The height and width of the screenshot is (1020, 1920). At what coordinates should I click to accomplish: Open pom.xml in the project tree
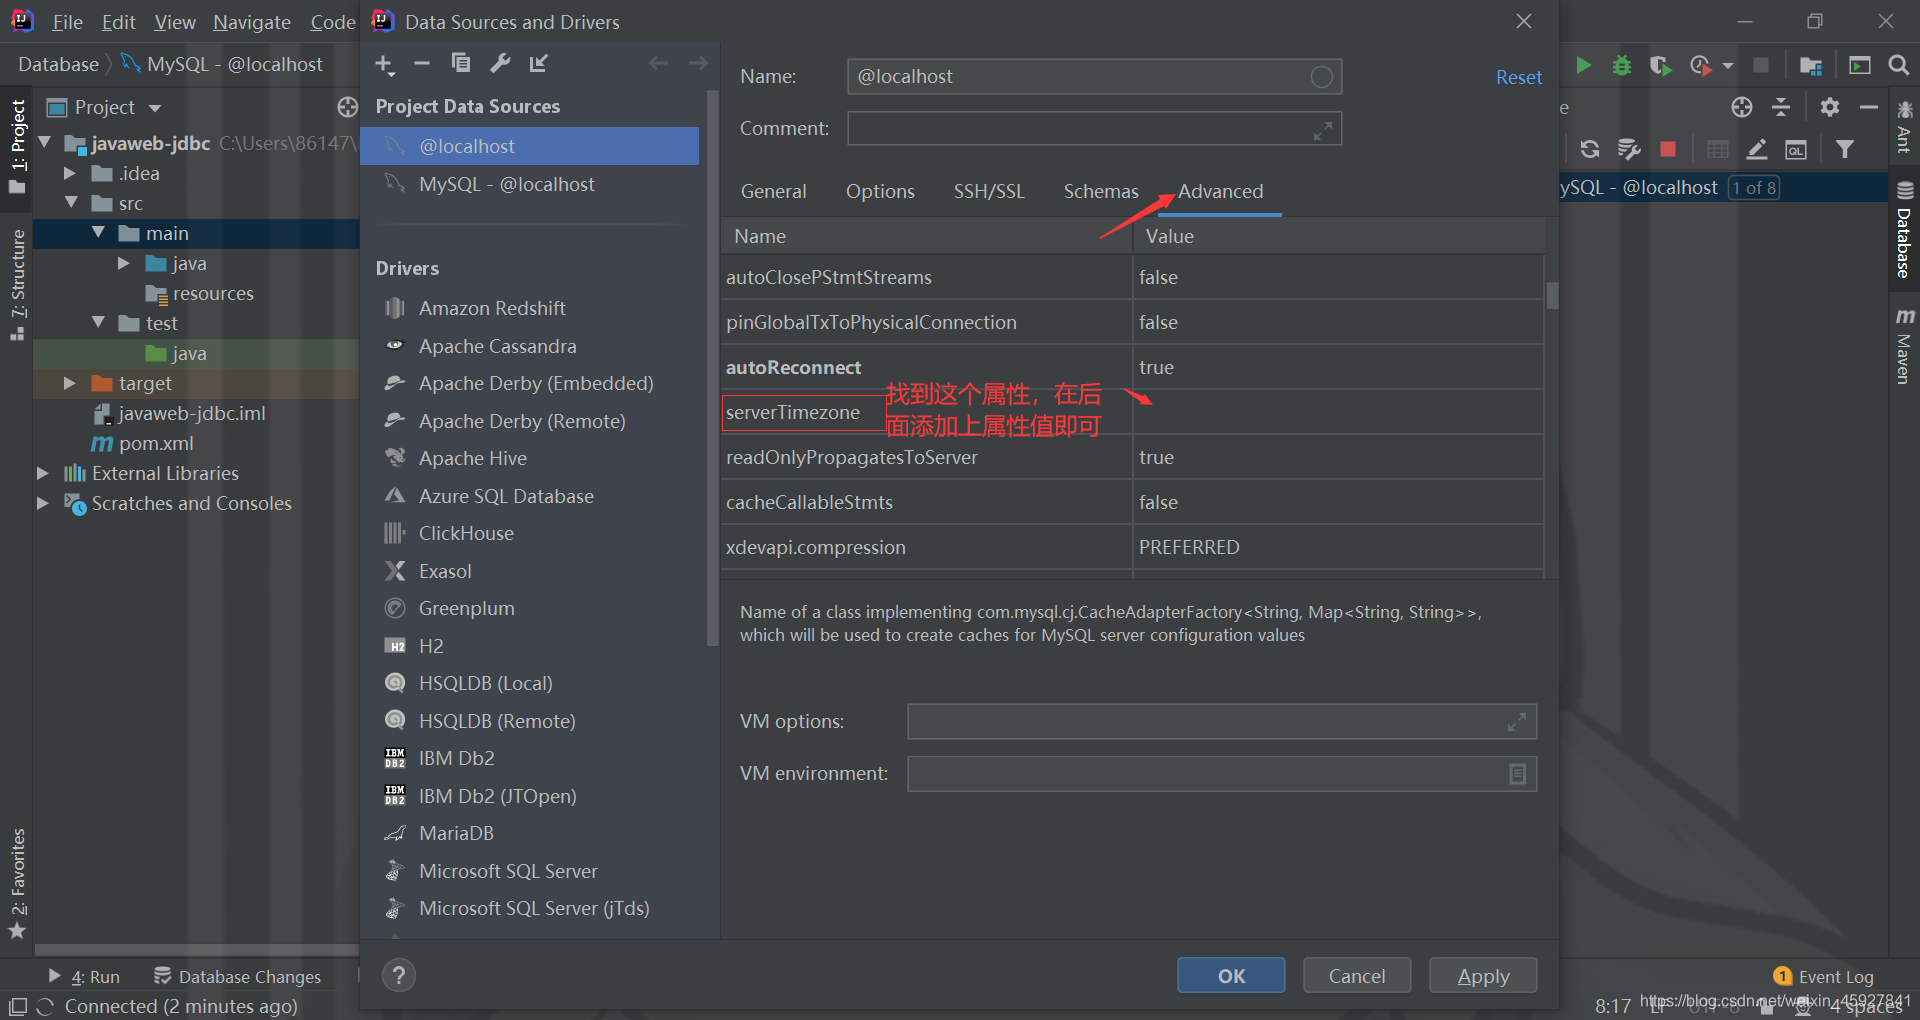point(142,443)
